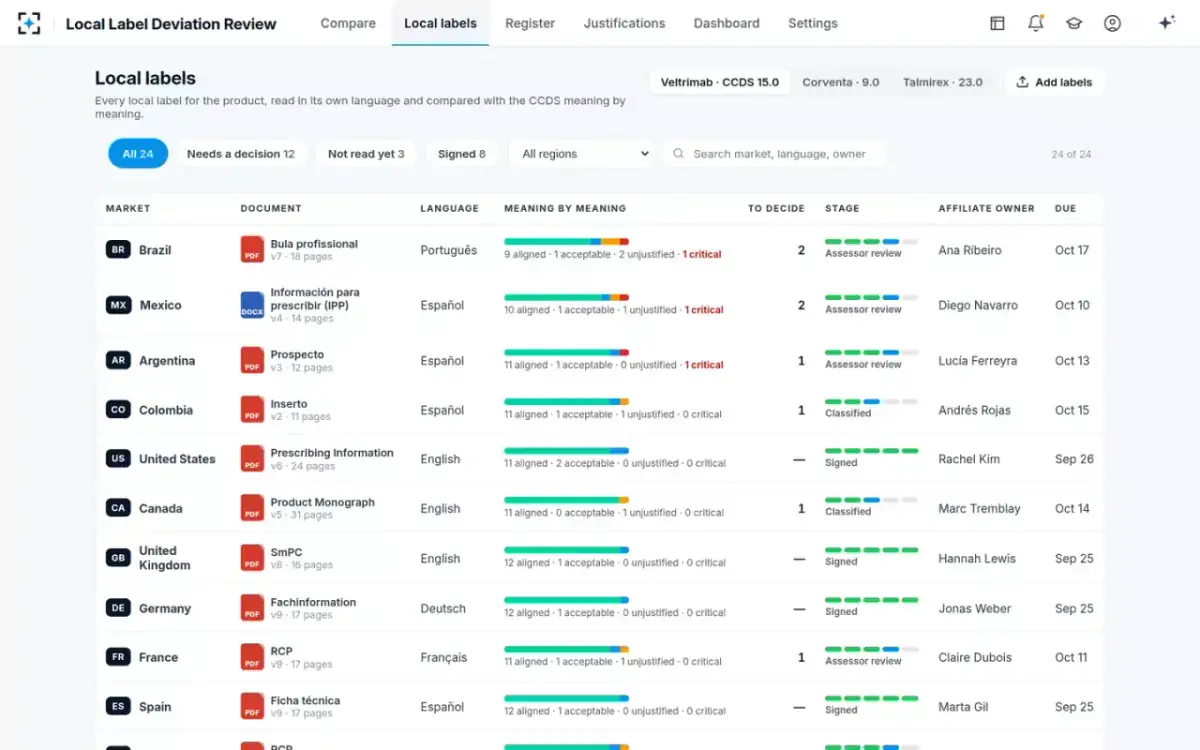Open user profile icon
This screenshot has width=1200, height=750.
click(1112, 23)
